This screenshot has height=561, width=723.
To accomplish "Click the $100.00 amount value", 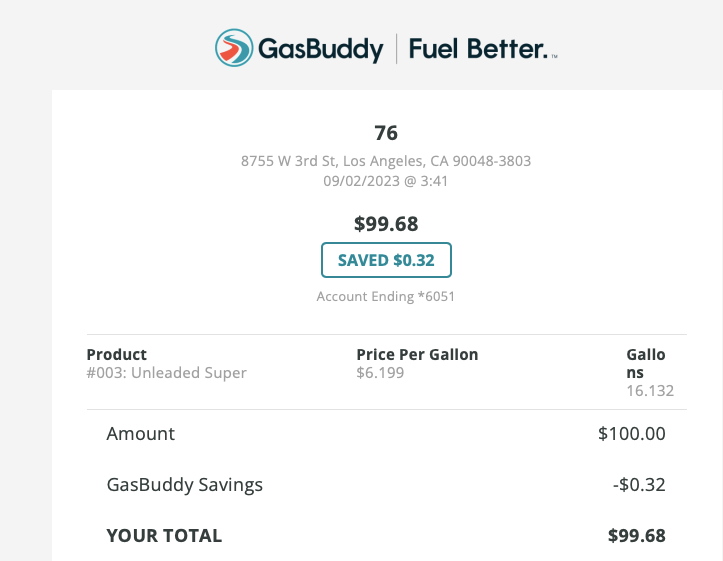I will point(631,433).
